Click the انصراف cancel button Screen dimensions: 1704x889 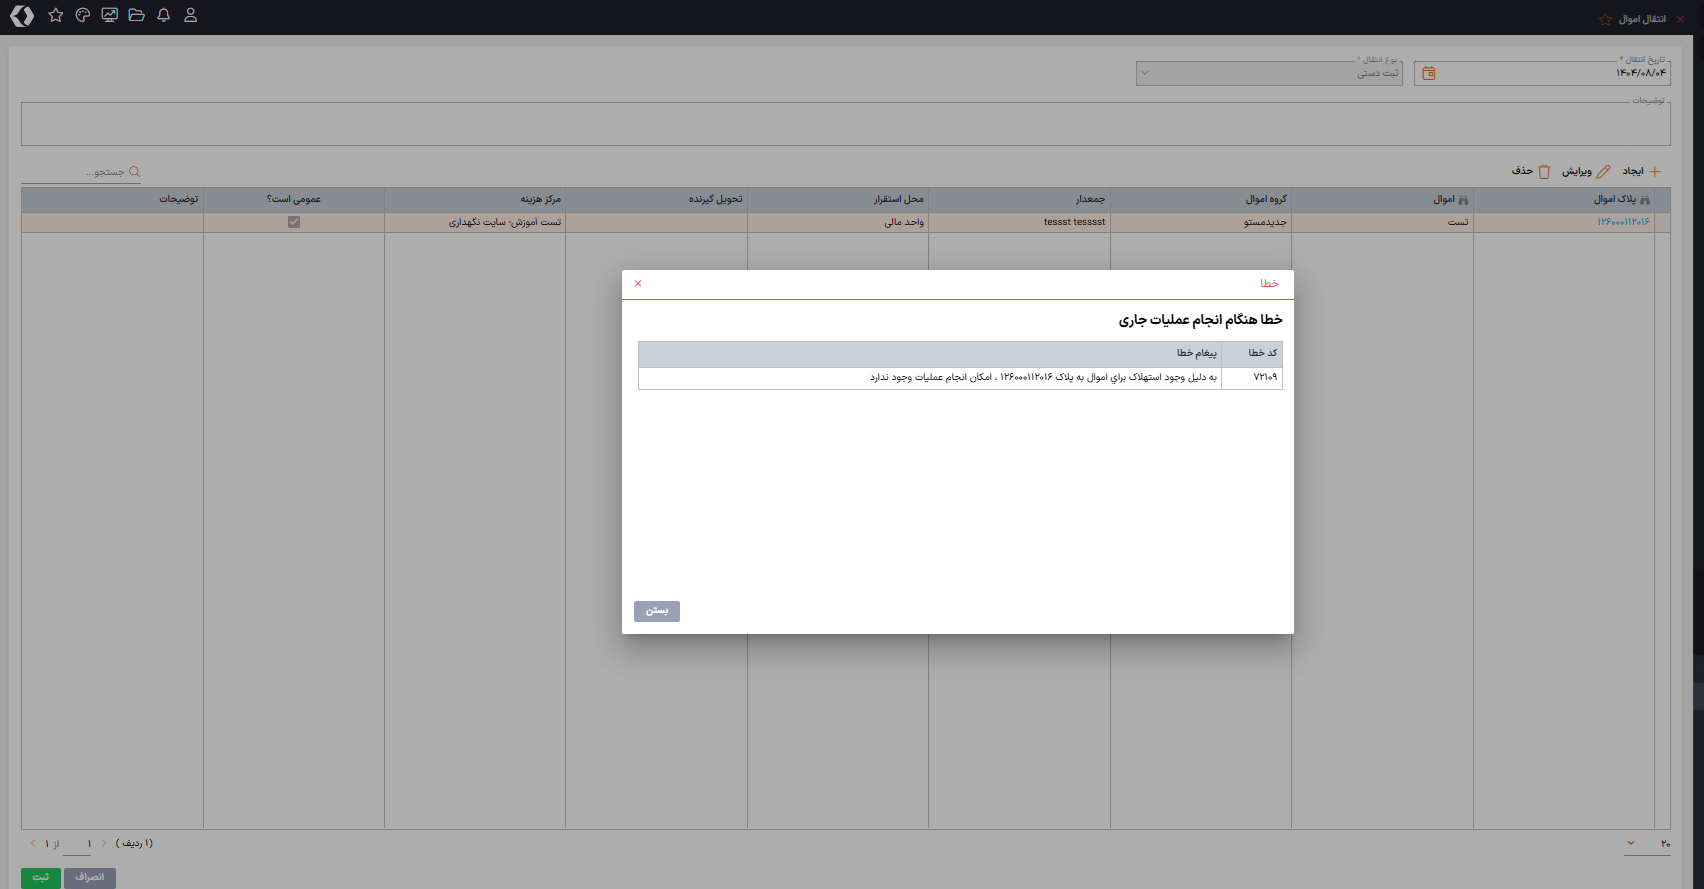(90, 877)
